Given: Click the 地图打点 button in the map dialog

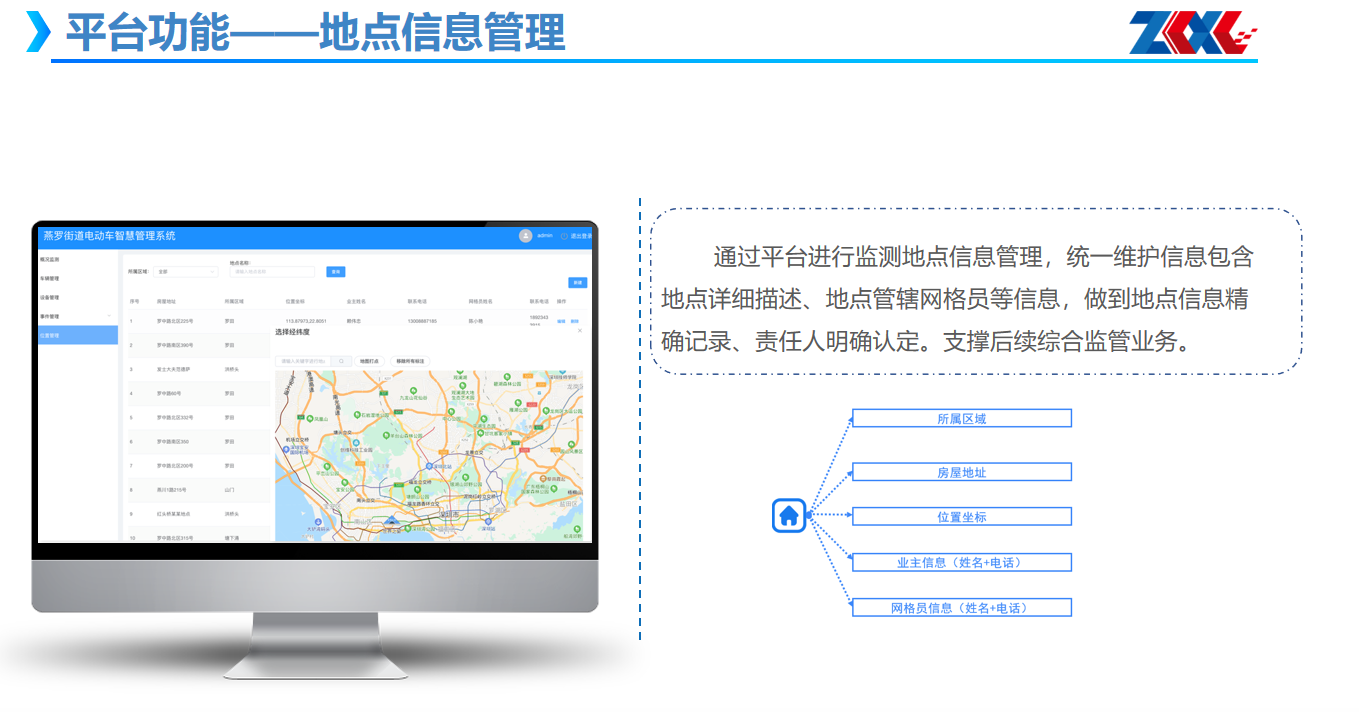Looking at the screenshot, I should click(370, 360).
